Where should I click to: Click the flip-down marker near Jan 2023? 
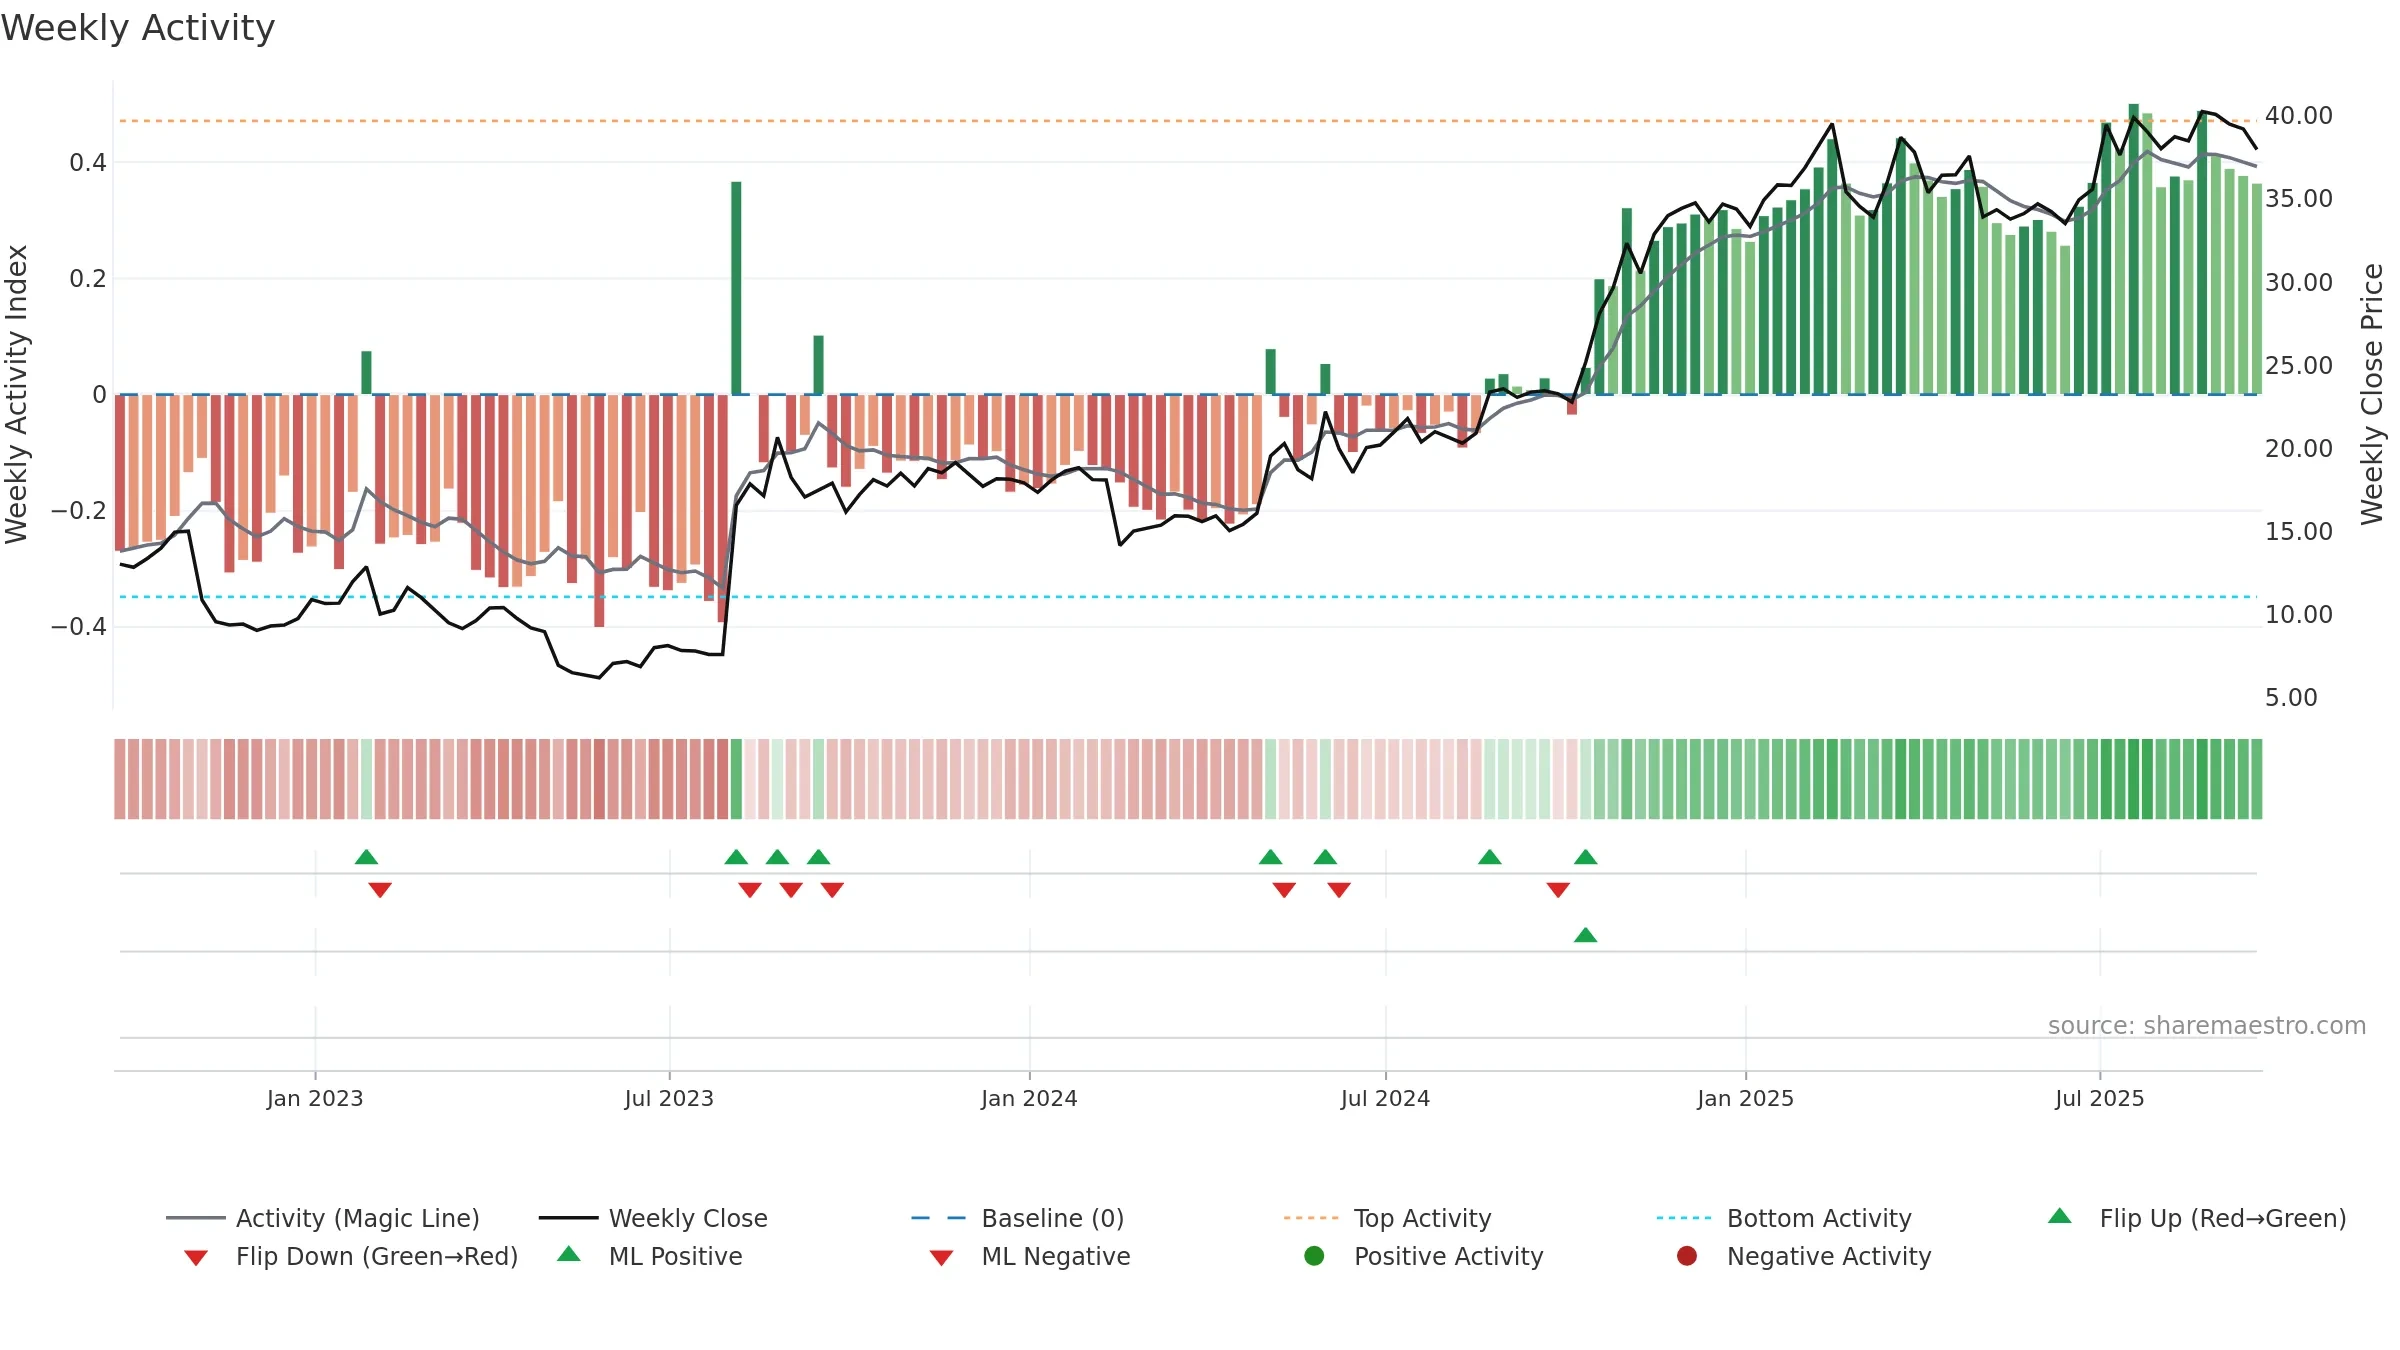click(380, 890)
